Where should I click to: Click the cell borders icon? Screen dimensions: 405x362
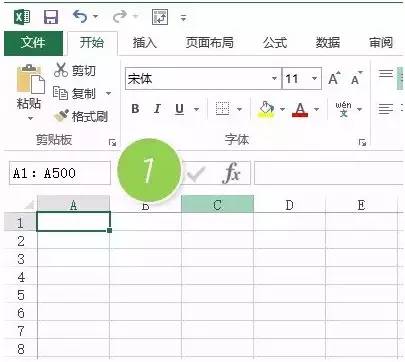click(222, 108)
